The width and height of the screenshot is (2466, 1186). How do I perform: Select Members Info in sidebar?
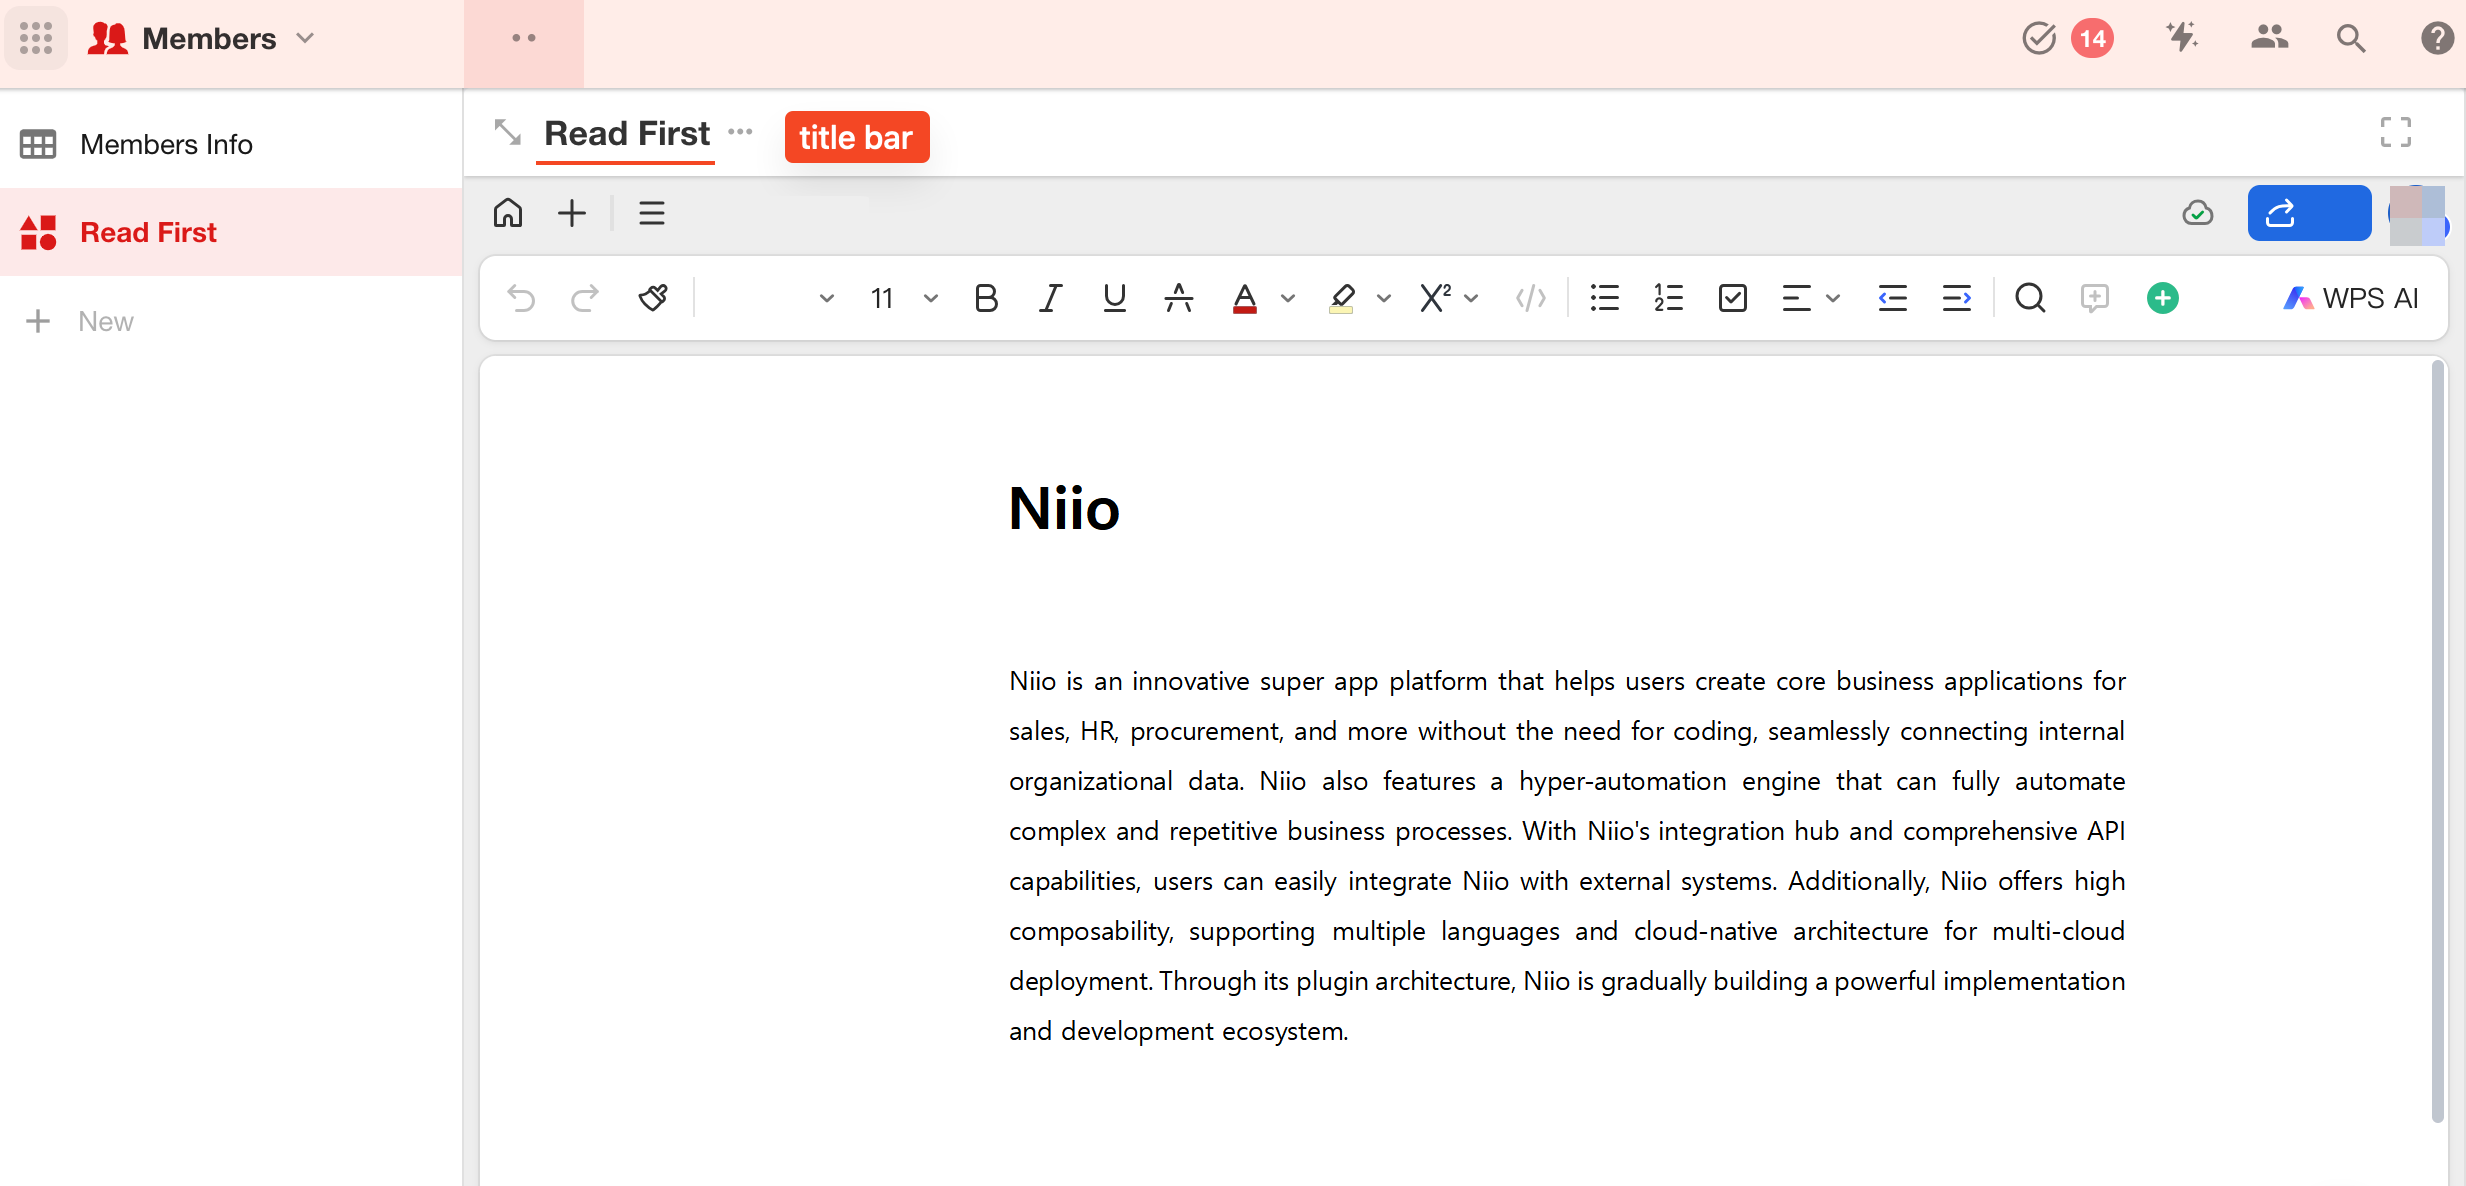[x=231, y=144]
